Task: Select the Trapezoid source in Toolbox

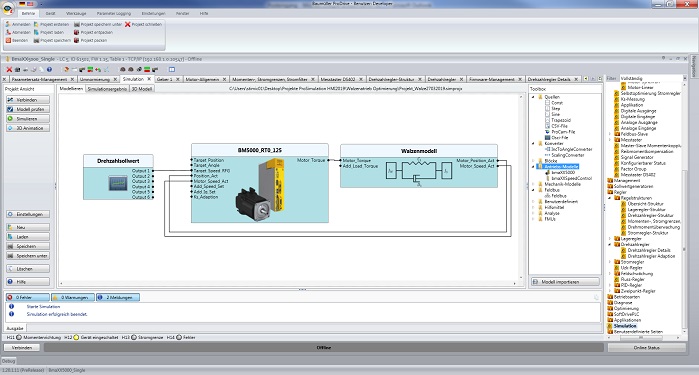Action: click(558, 120)
